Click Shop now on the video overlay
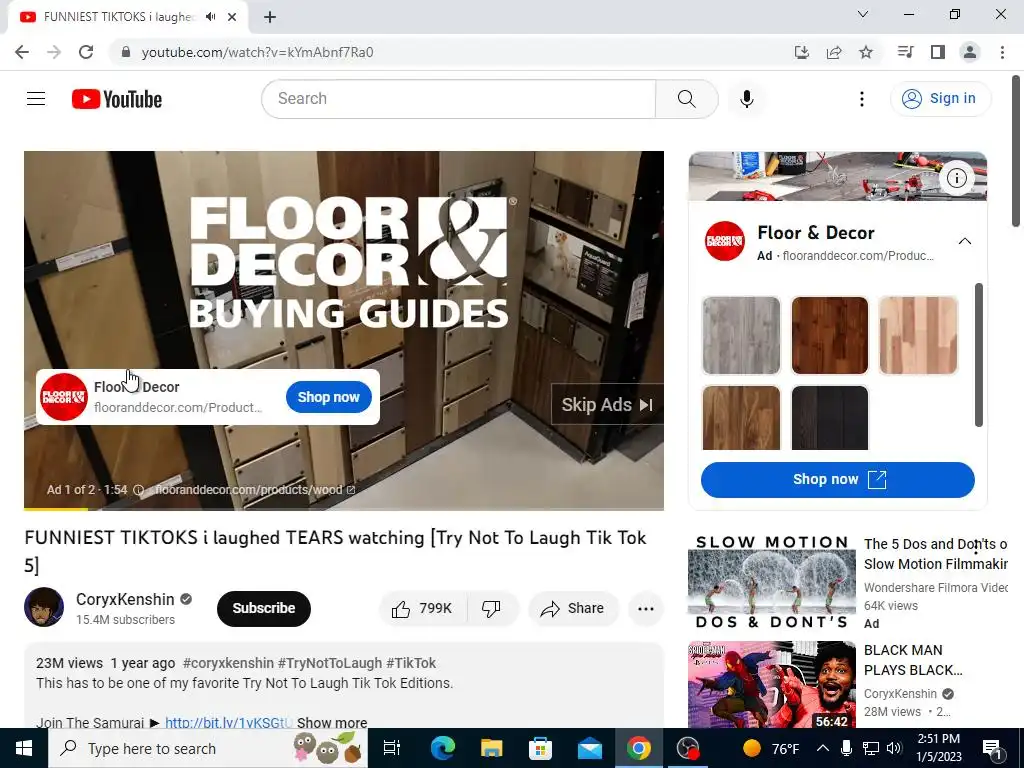The image size is (1024, 768). click(x=328, y=397)
